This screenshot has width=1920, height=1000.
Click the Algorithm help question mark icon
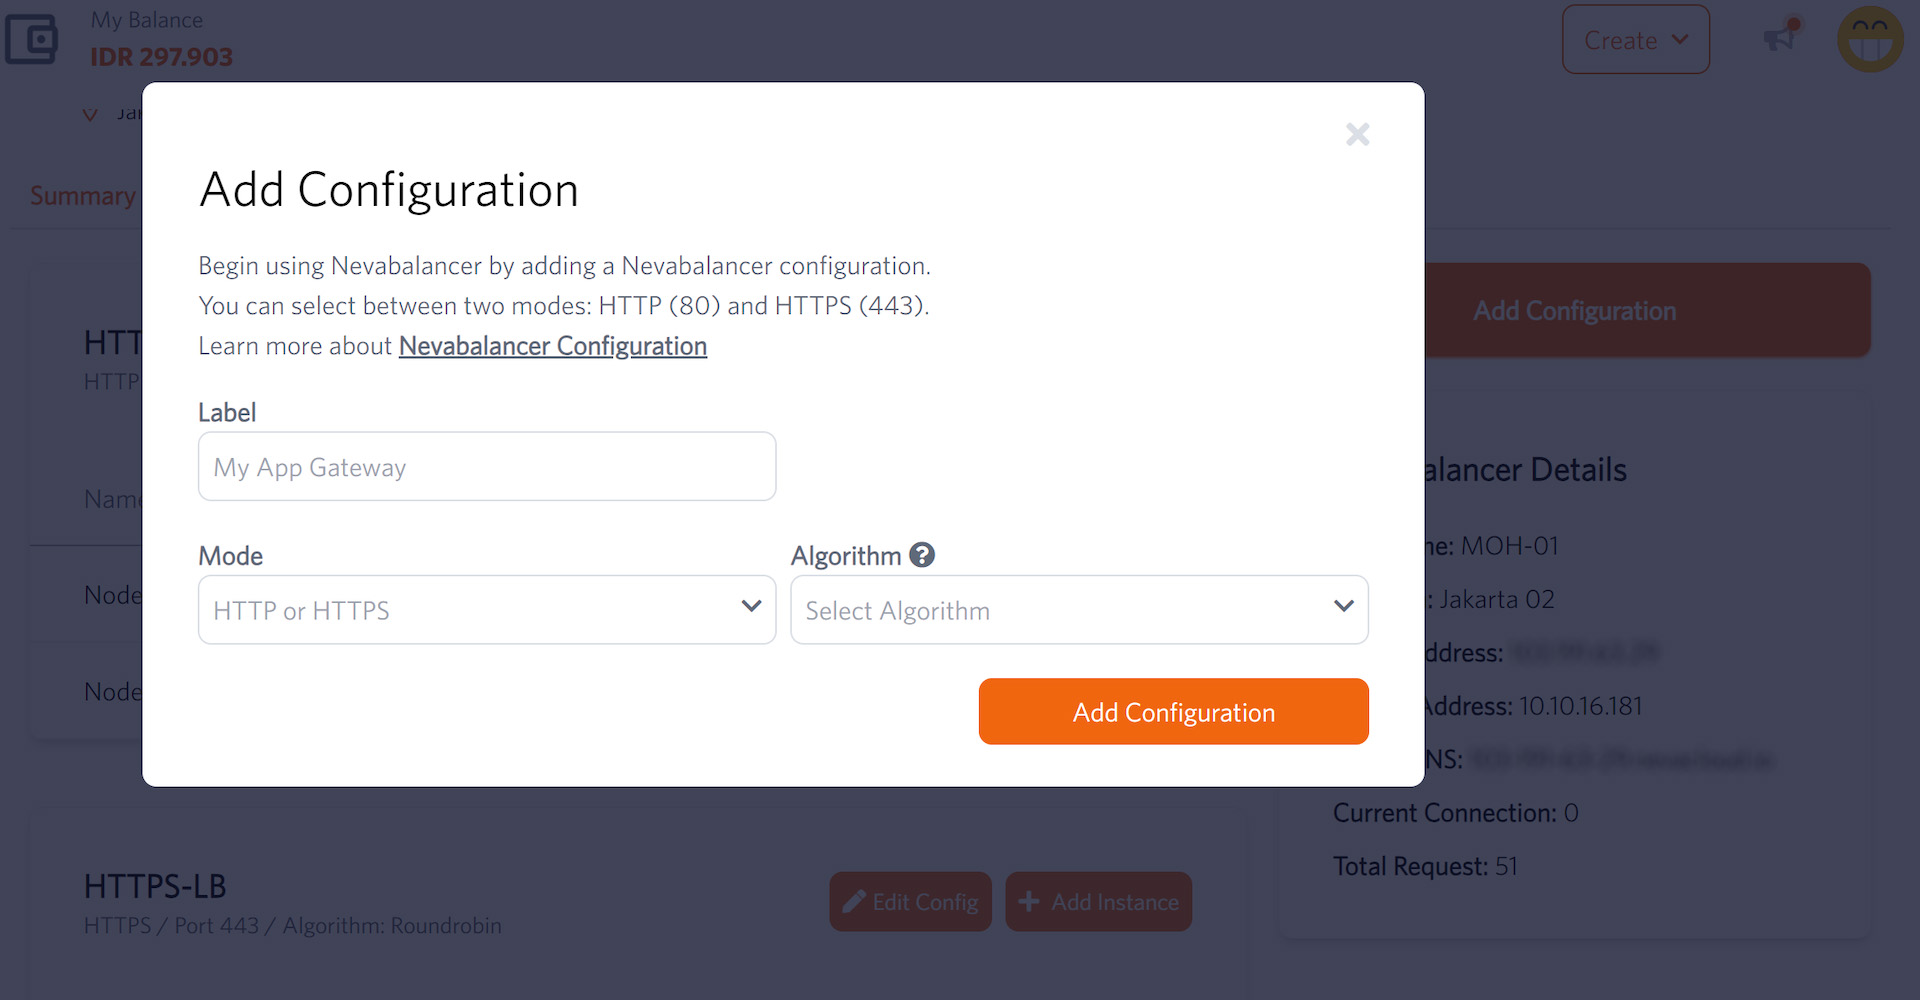922,555
